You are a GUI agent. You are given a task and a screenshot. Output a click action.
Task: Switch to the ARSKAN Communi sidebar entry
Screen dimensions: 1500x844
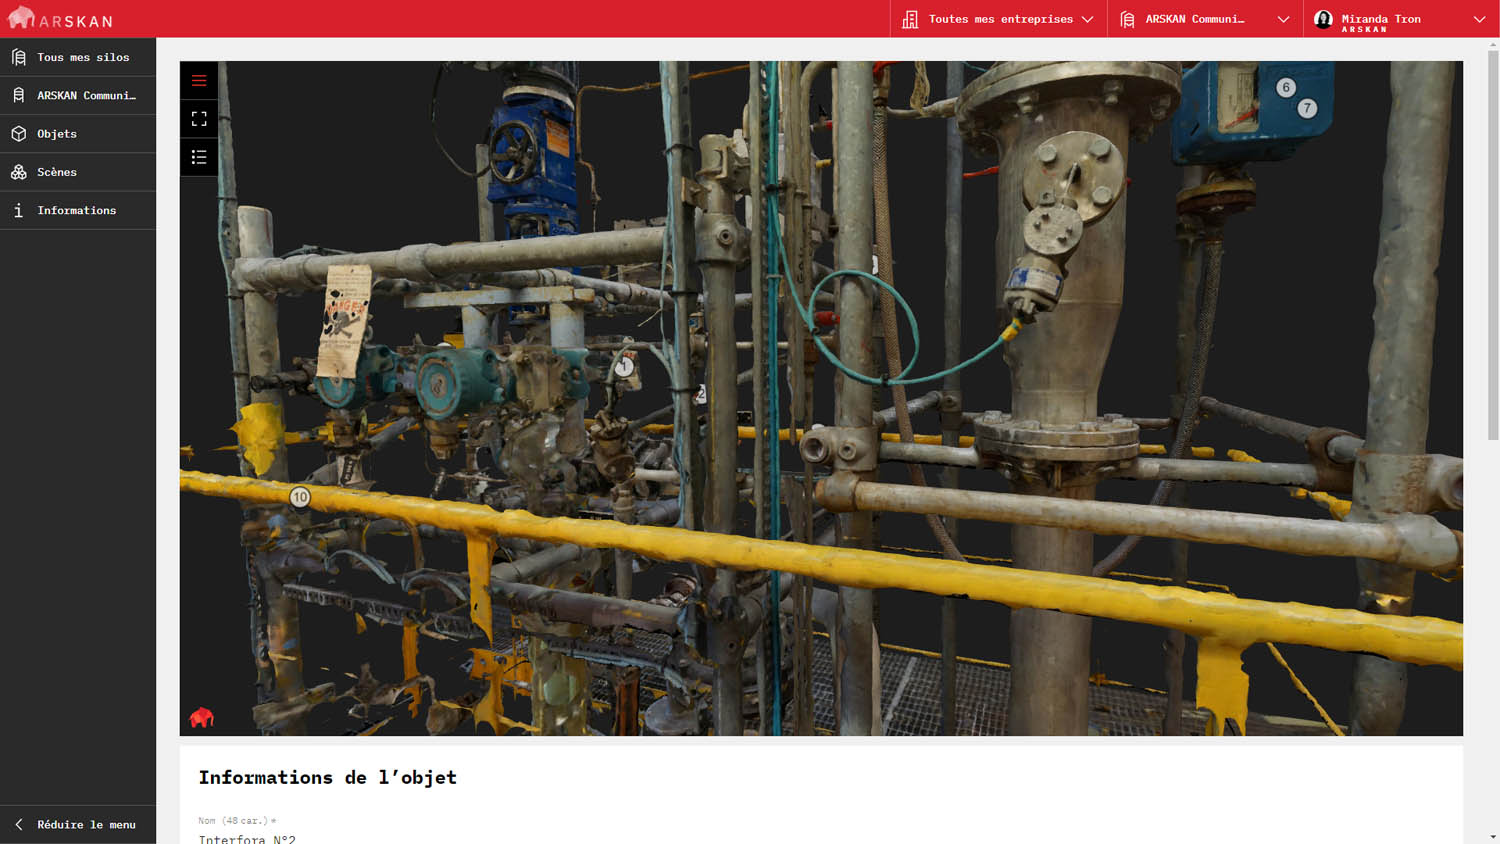click(x=86, y=95)
